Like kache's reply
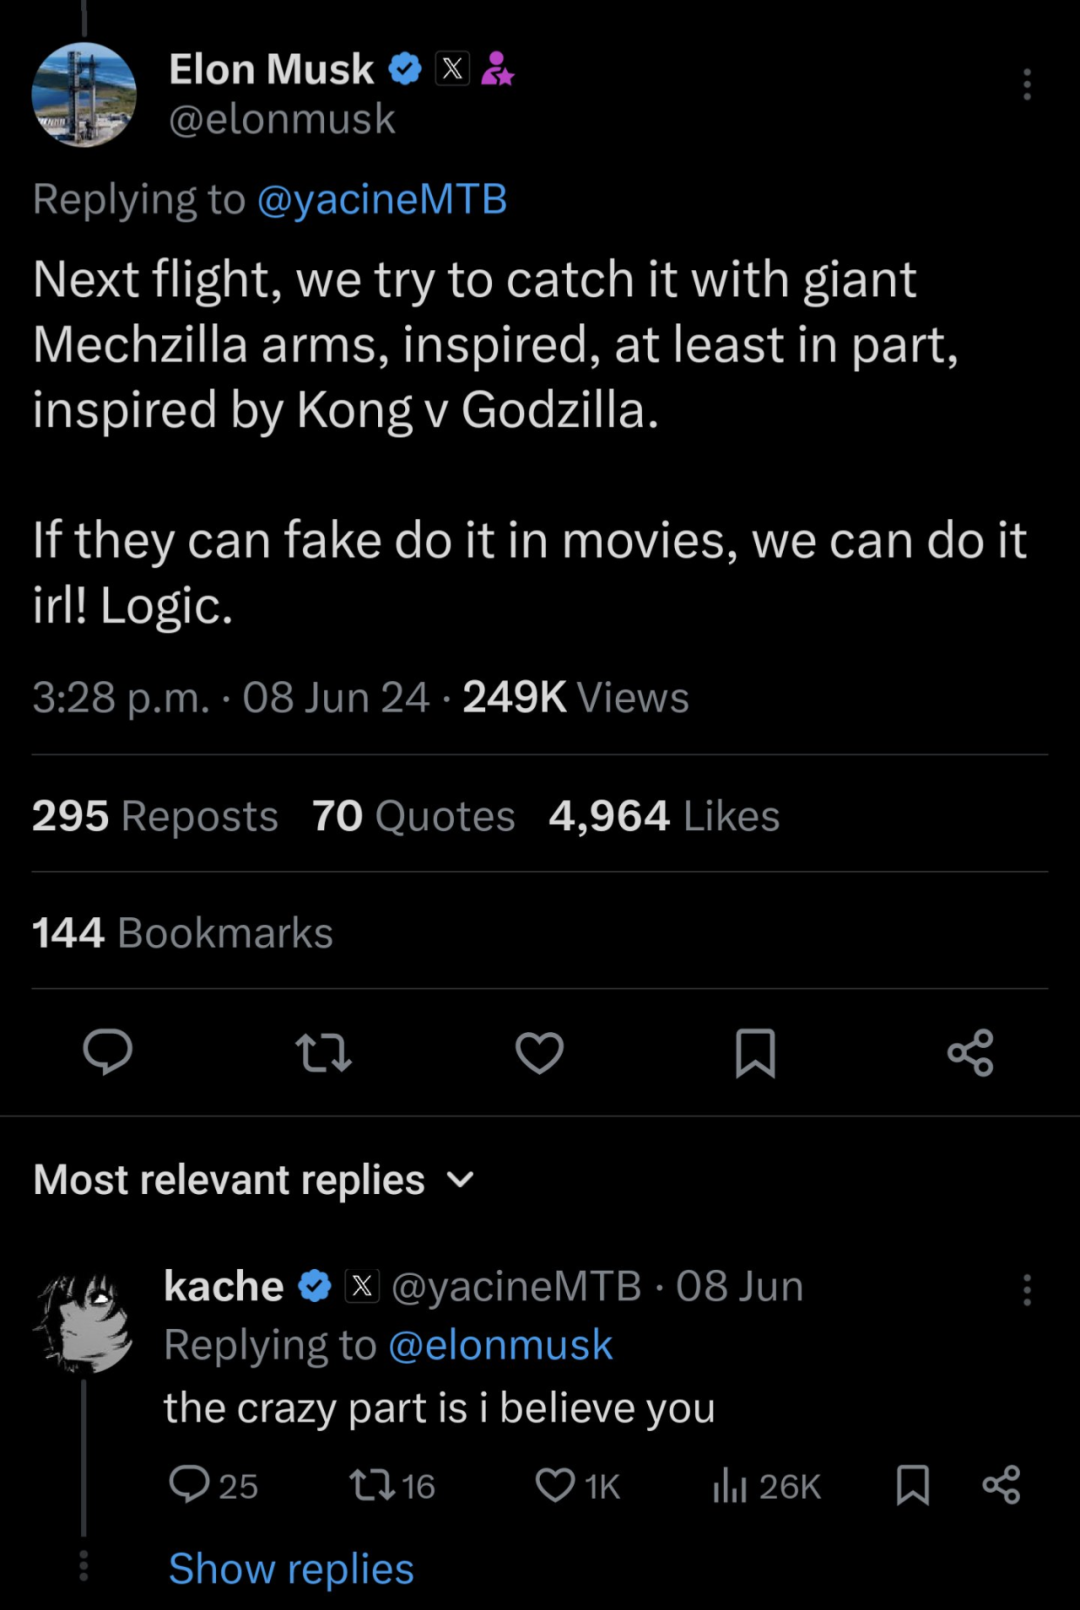 pos(556,1485)
